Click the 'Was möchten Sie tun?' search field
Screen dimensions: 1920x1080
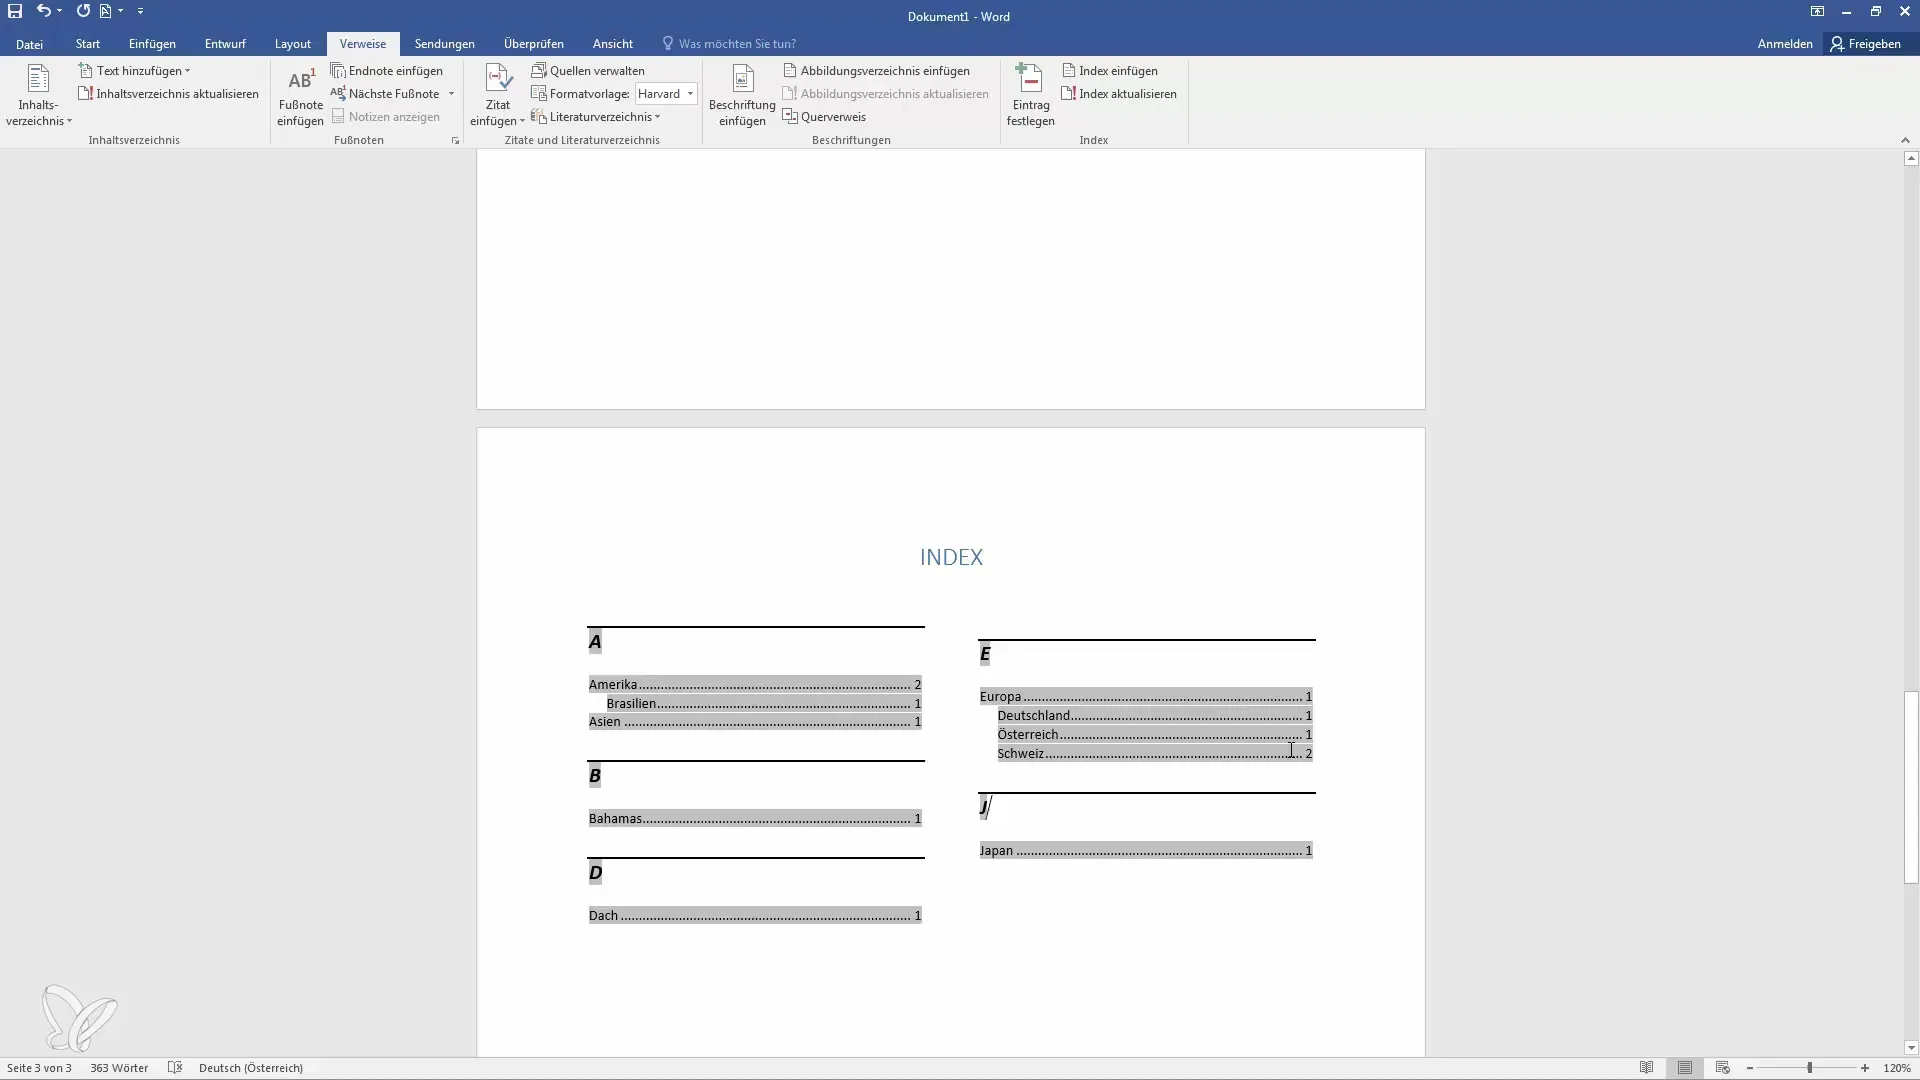(737, 44)
